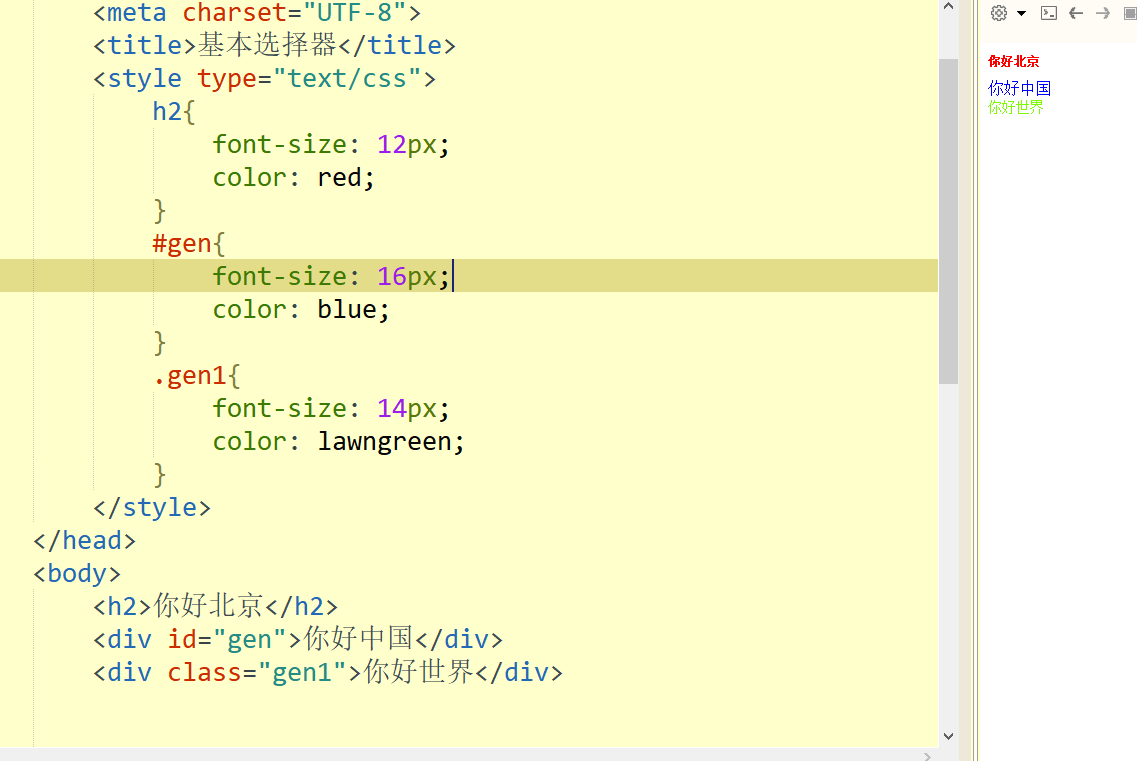
Task: Click the 'h2{' selector line
Action: (x=174, y=112)
